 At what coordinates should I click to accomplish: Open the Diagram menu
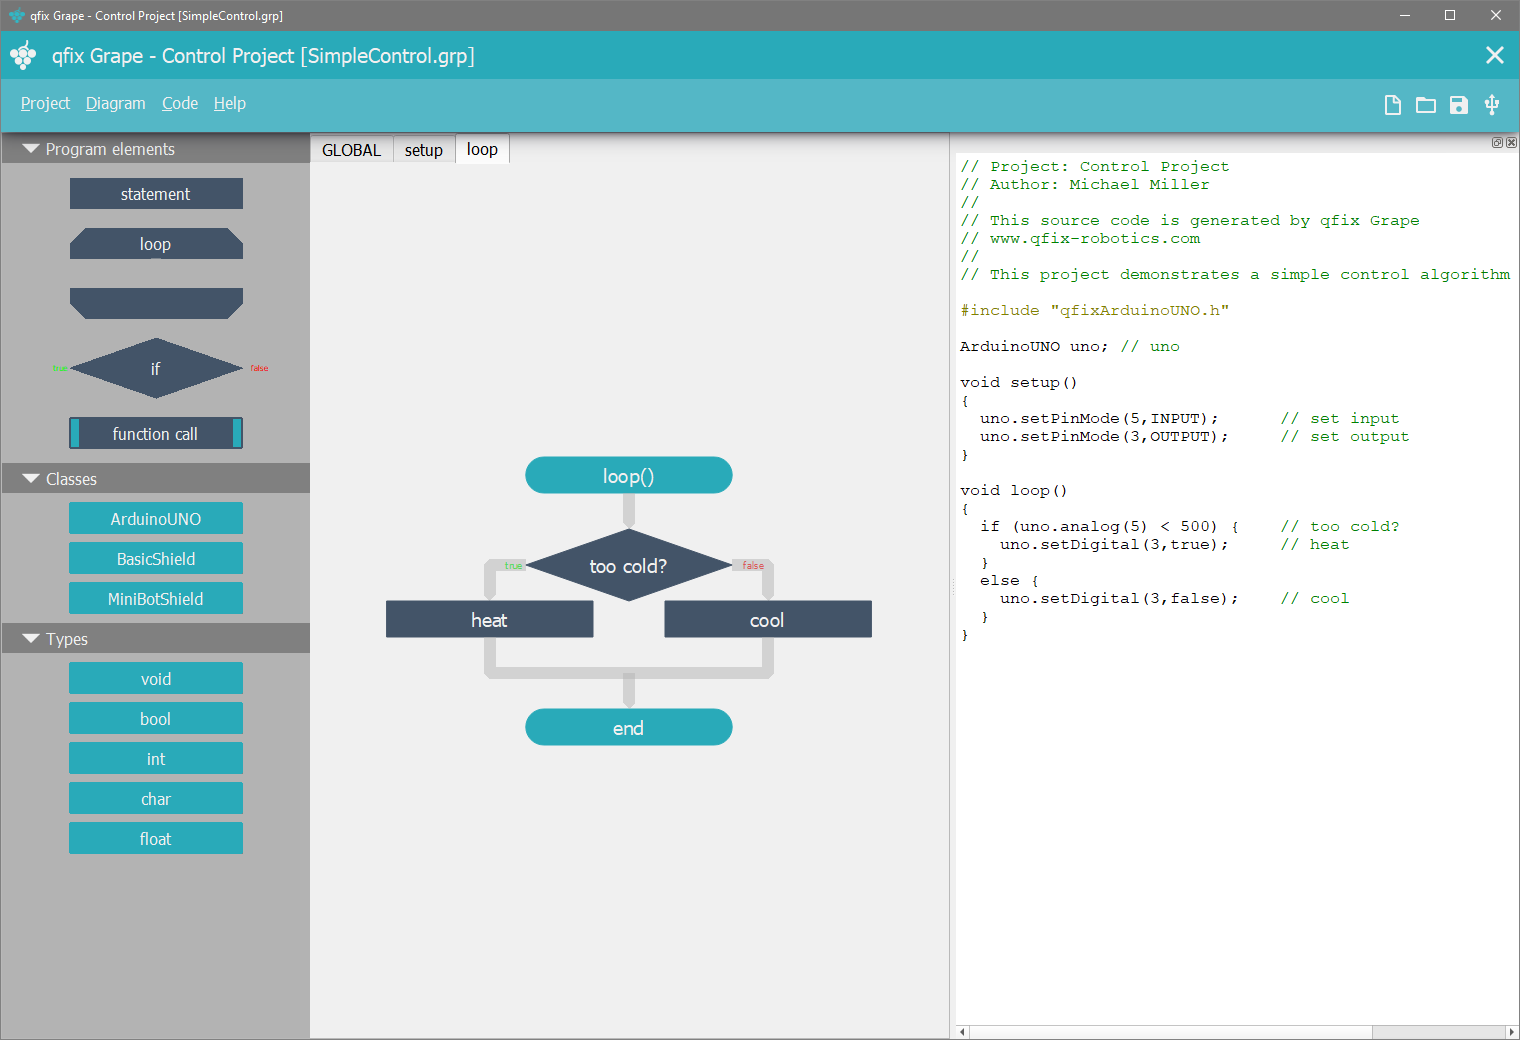coord(115,103)
